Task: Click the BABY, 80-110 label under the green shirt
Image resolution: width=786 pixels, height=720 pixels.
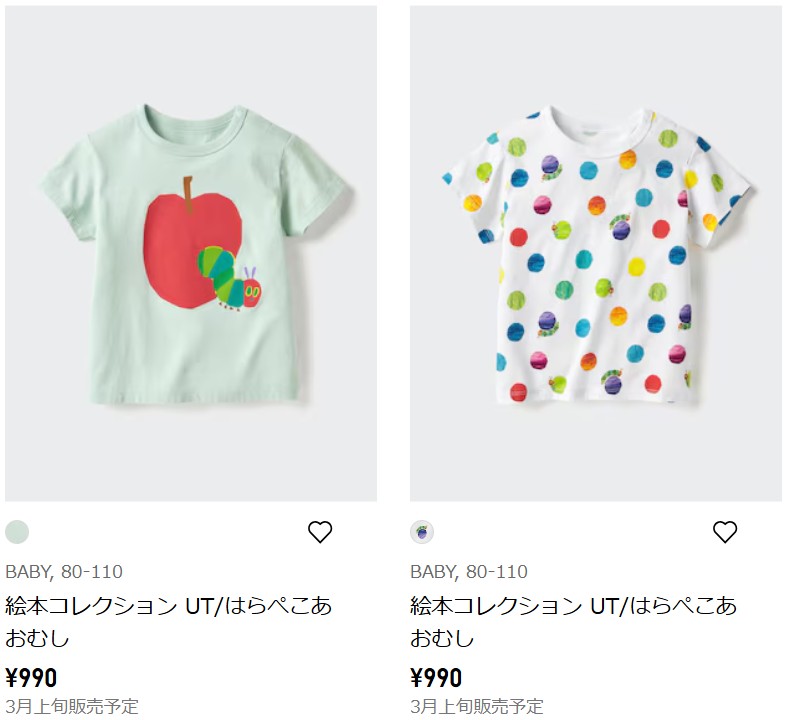Action: click(x=64, y=572)
